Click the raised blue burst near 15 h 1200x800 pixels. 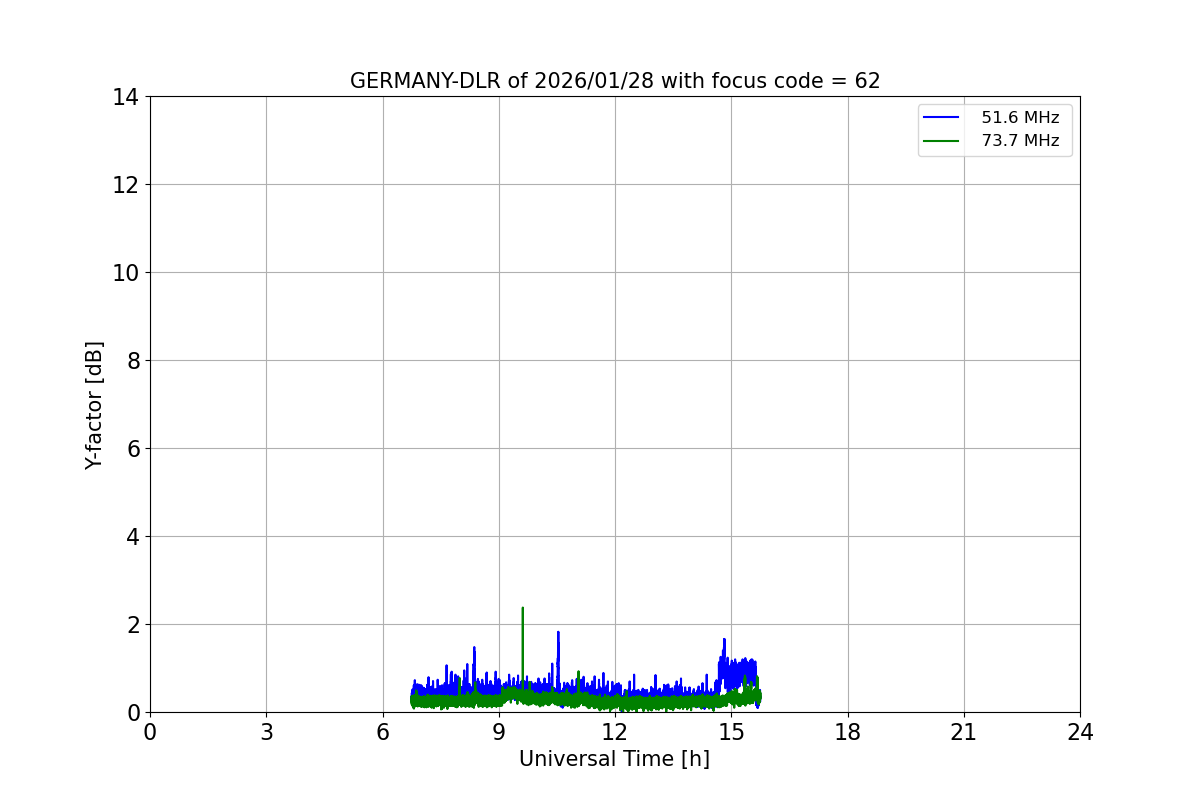pos(737,672)
